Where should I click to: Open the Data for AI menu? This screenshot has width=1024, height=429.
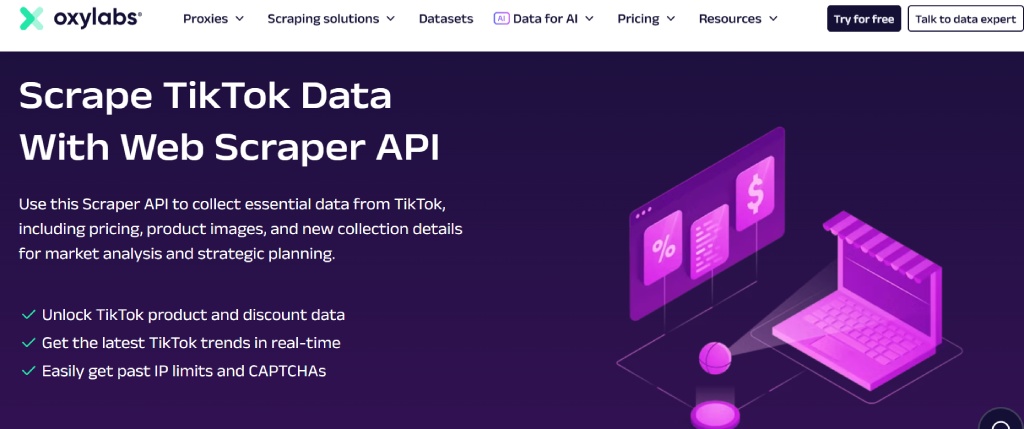544,19
